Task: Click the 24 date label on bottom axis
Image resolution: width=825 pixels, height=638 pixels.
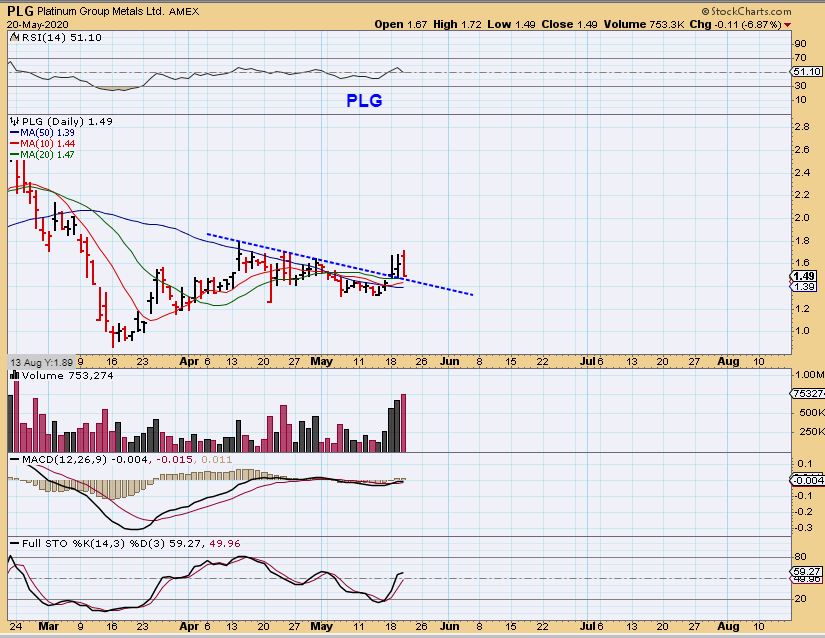Action: point(15,626)
